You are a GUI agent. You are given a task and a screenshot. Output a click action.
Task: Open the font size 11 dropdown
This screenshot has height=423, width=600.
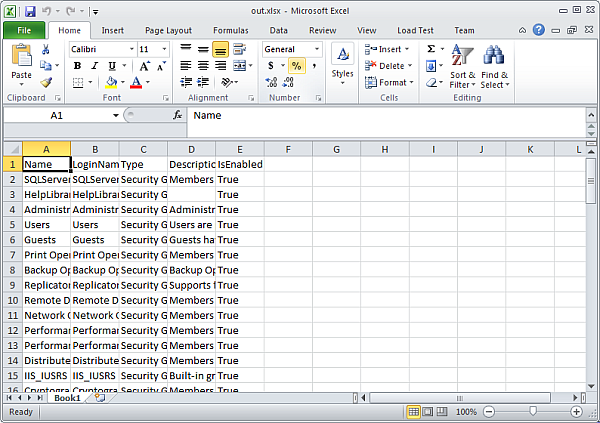164,49
